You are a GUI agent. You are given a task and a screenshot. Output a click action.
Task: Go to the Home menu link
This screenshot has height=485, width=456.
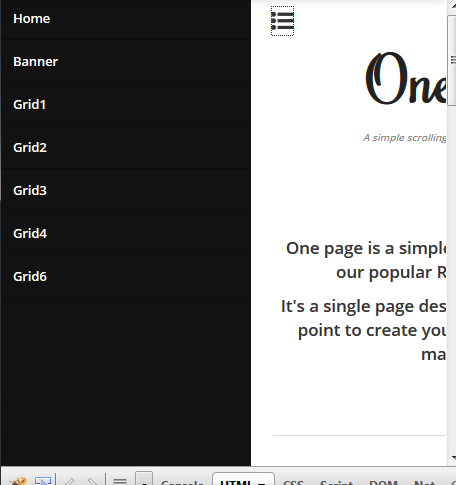tap(126, 19)
